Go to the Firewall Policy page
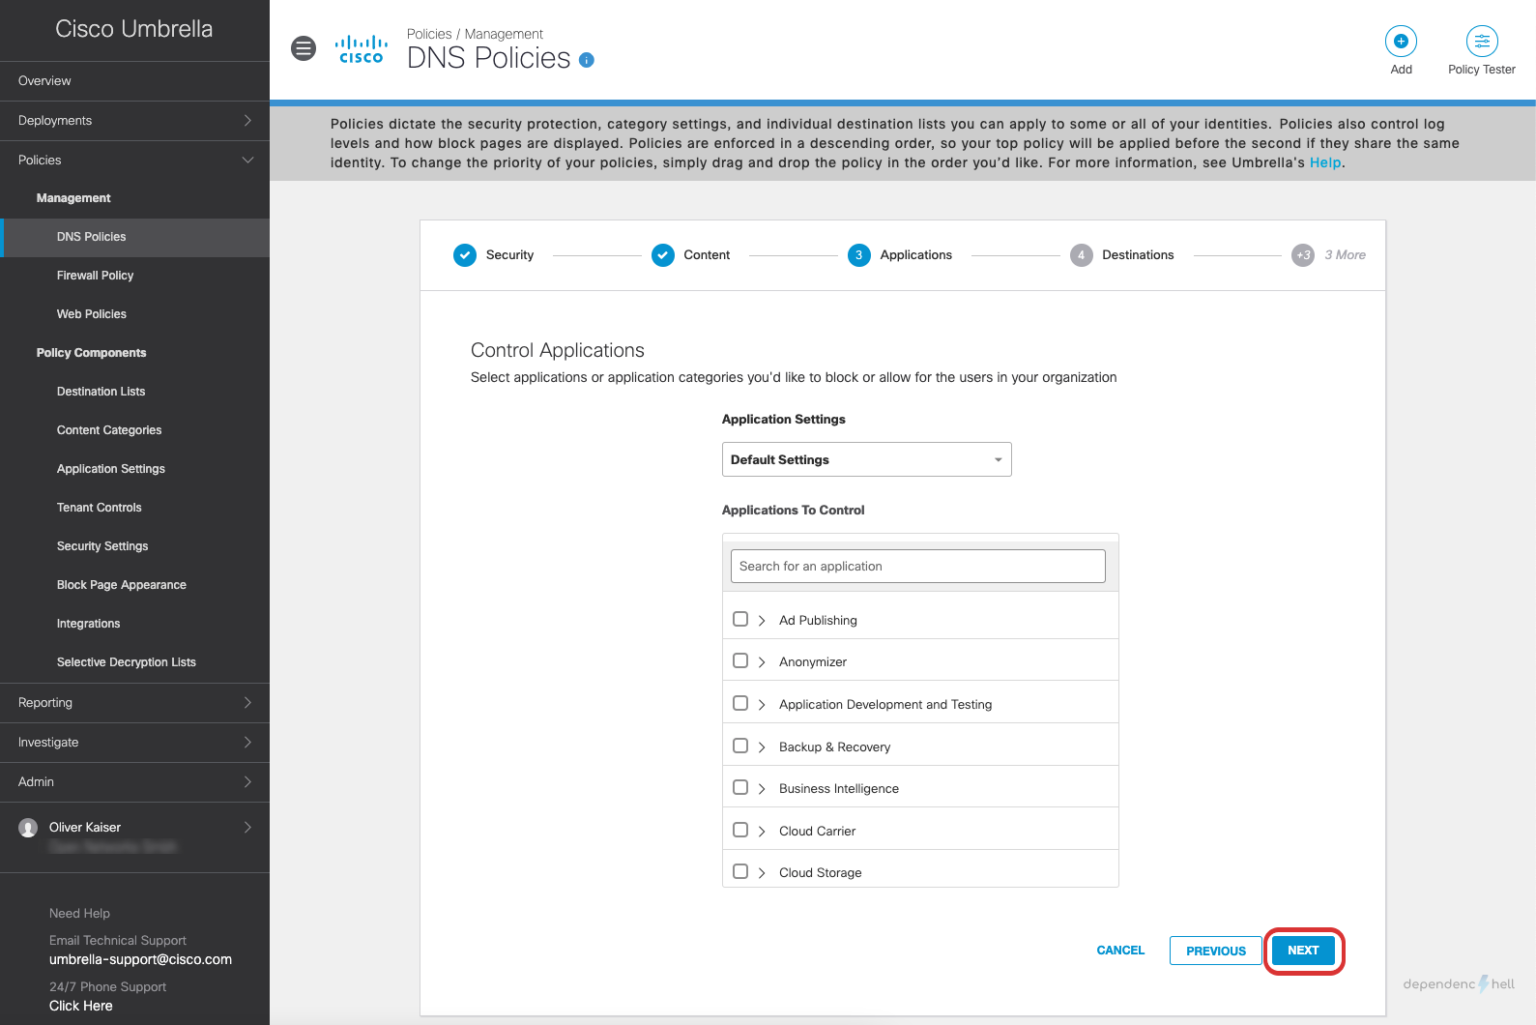The width and height of the screenshot is (1536, 1025). [95, 275]
